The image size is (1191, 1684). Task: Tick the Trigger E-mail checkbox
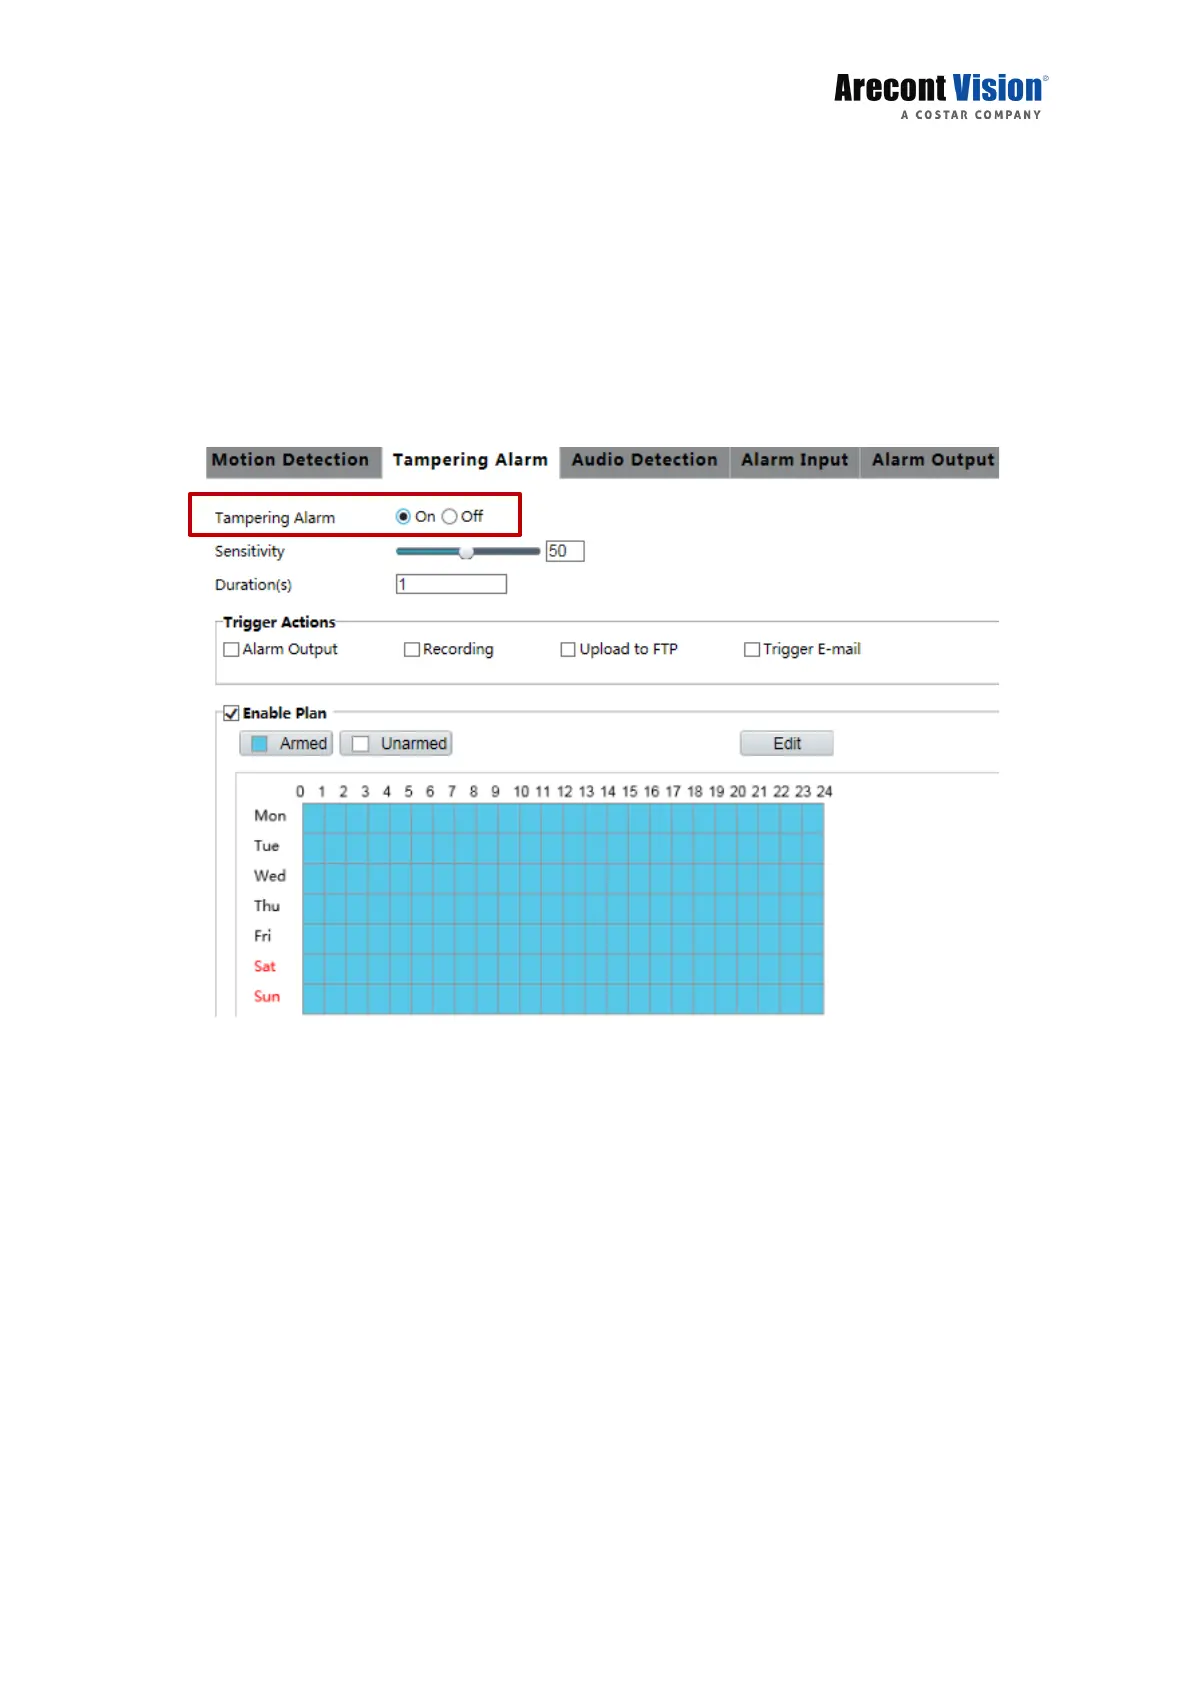point(752,650)
